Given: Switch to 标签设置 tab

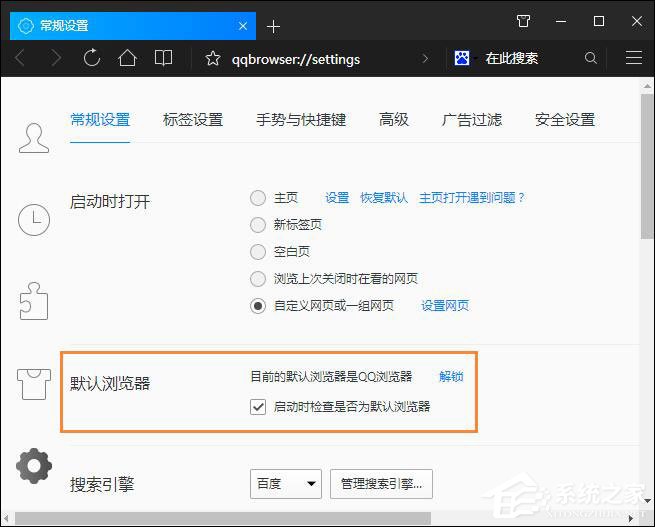Looking at the screenshot, I should click(x=193, y=120).
